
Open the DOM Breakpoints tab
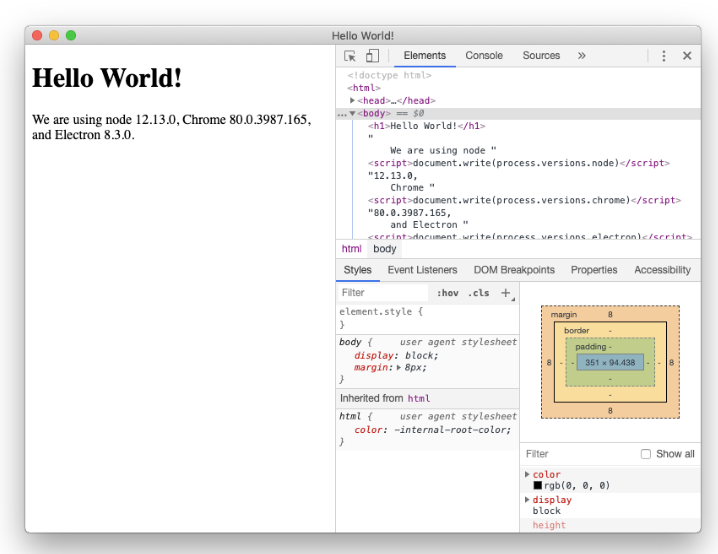514,270
